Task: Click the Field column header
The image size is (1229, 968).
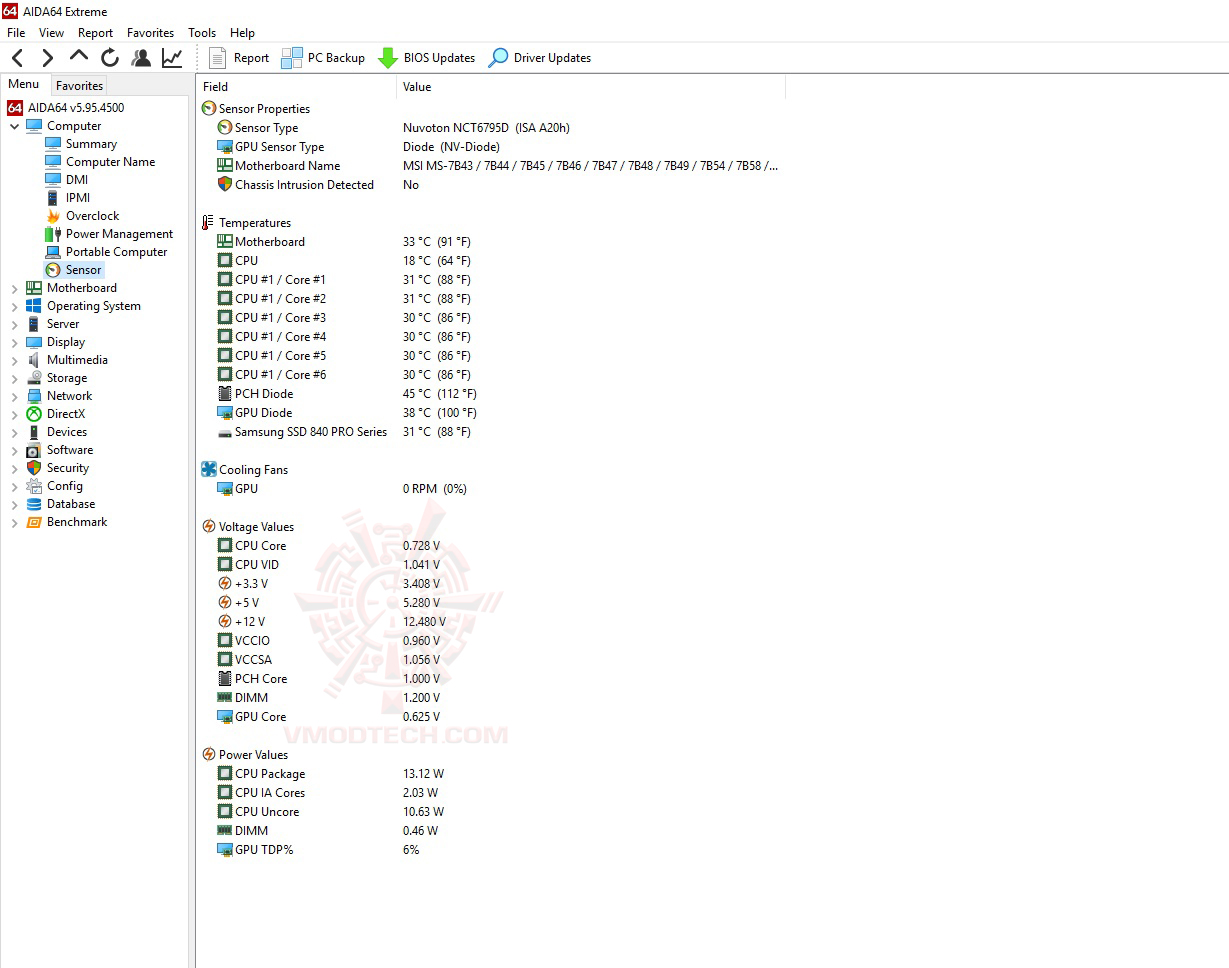Action: click(296, 87)
